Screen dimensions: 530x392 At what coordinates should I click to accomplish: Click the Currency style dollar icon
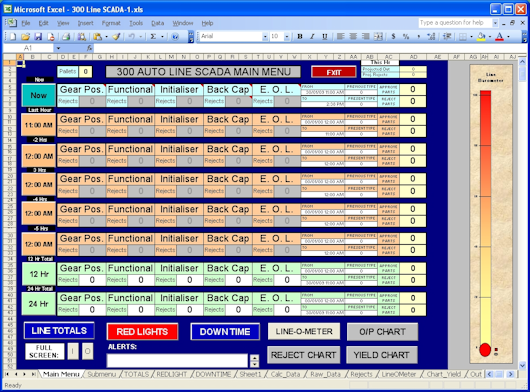[x=393, y=36]
